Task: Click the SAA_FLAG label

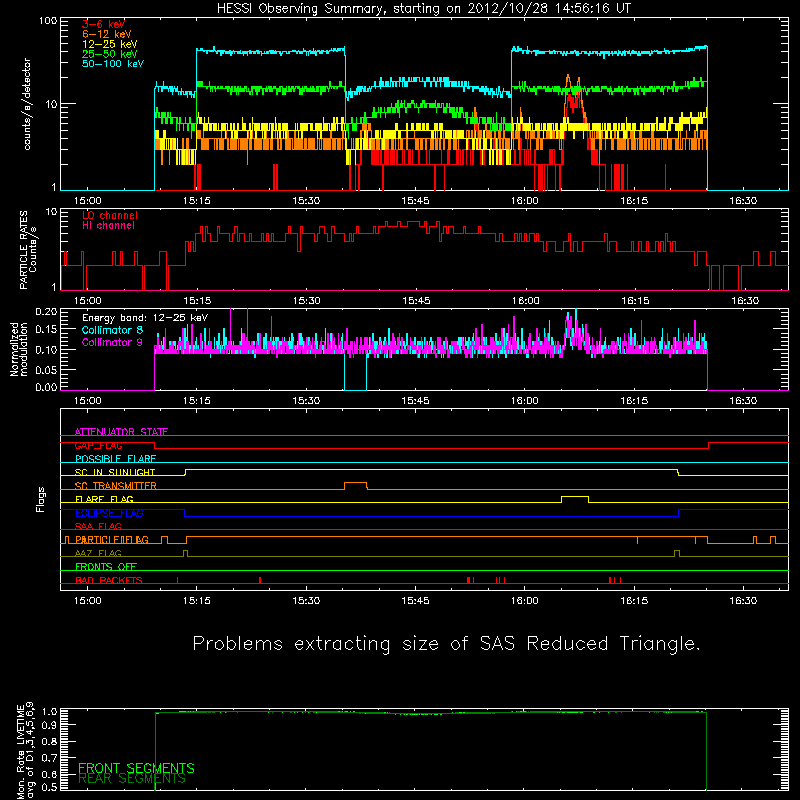Action: click(98, 526)
